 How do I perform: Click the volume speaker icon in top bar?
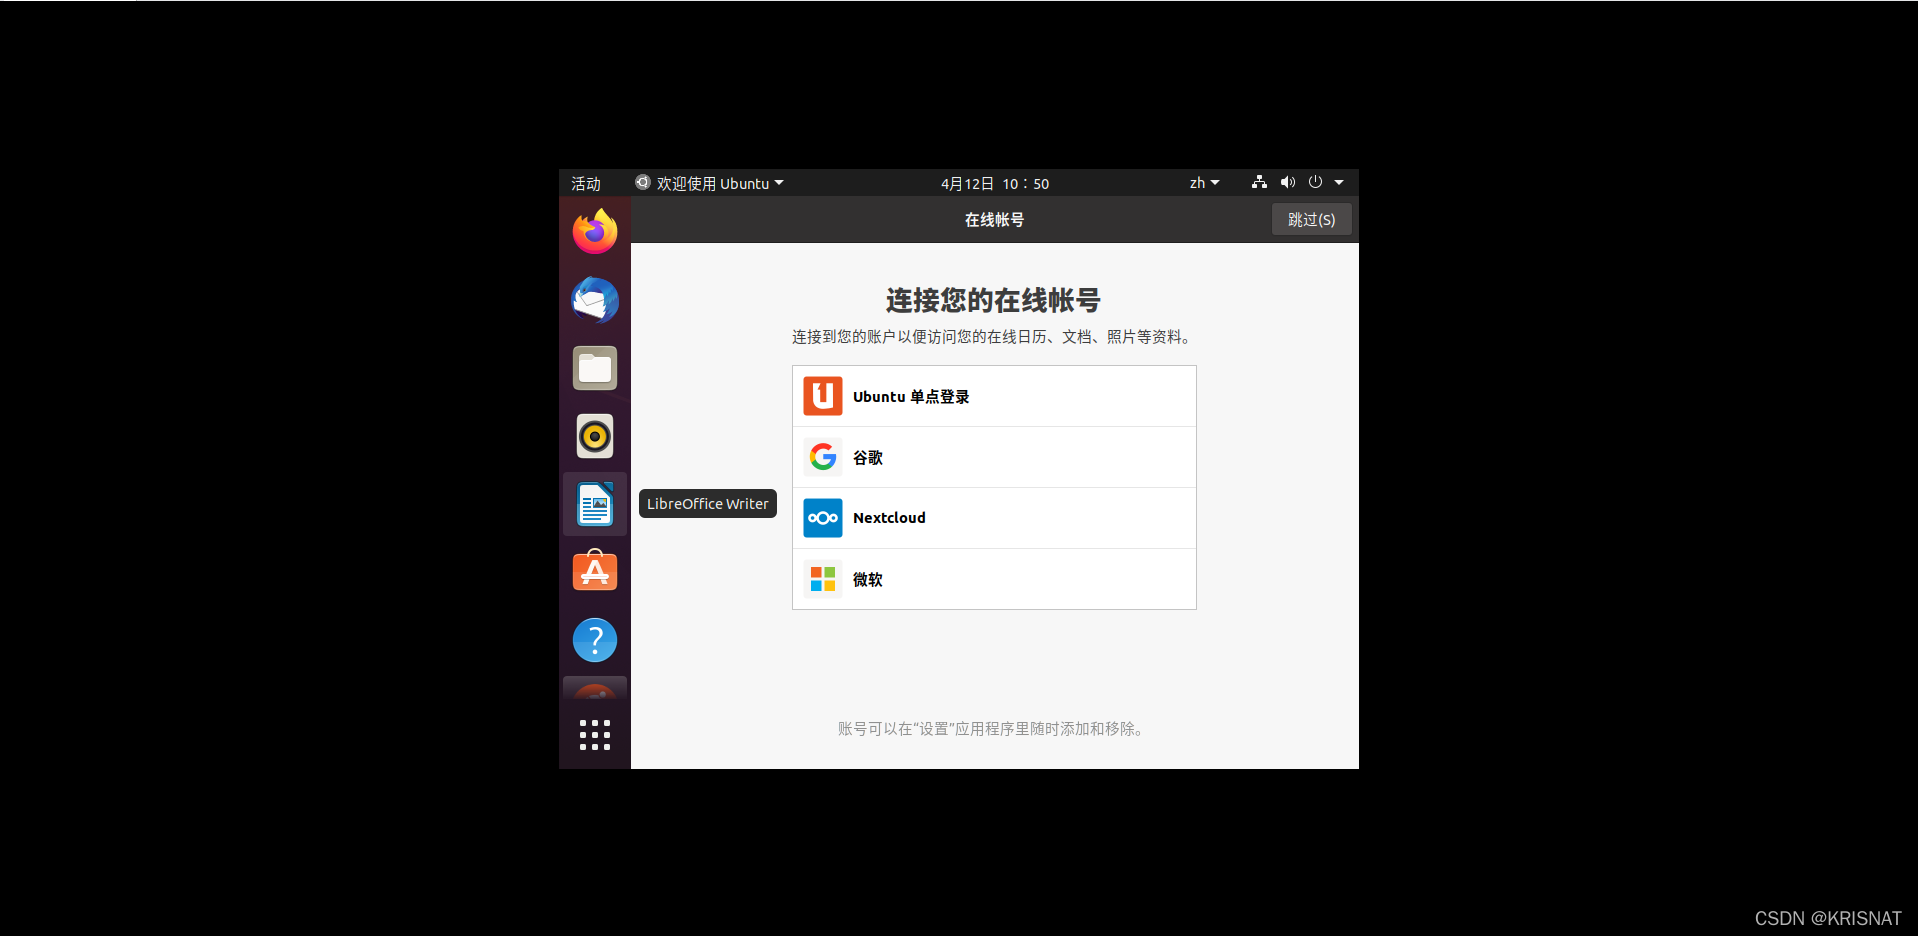1288,182
